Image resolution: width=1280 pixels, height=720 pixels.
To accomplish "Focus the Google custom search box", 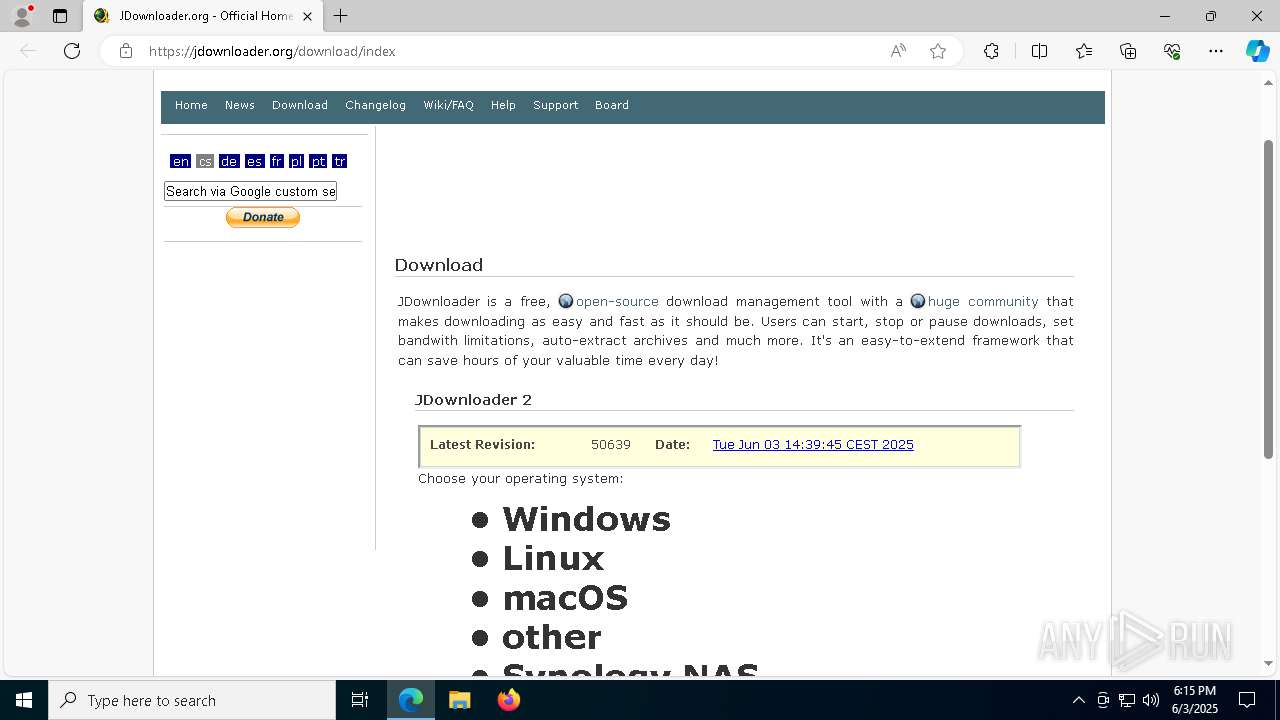I will (x=250, y=191).
